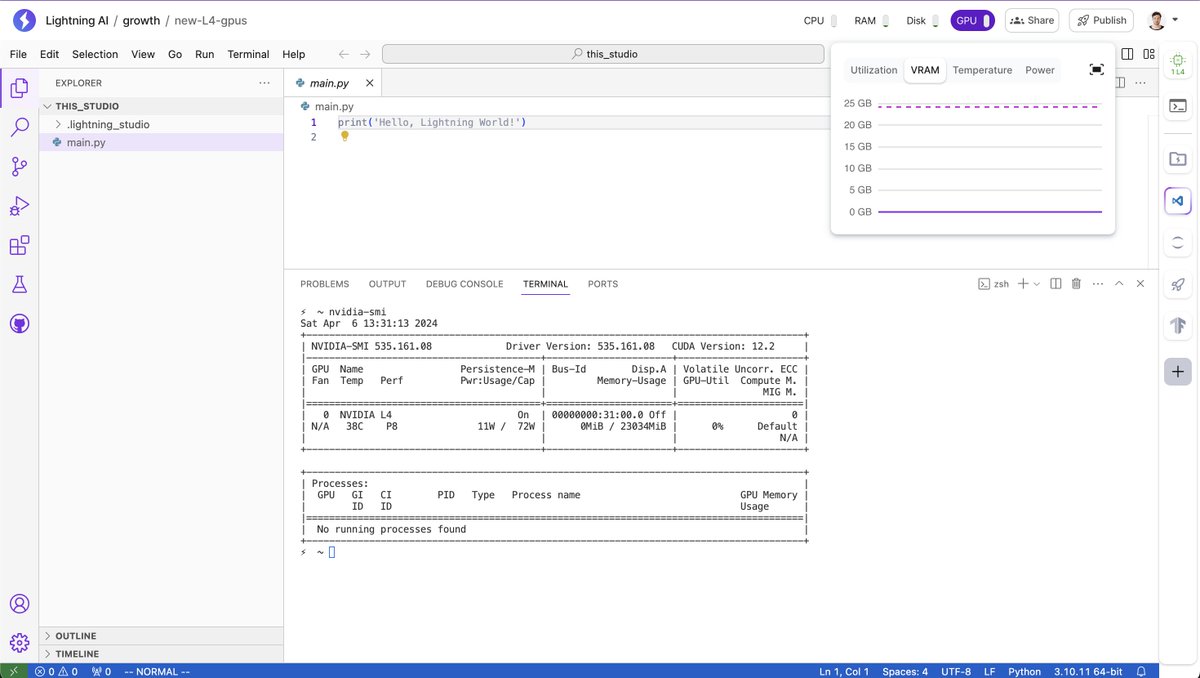
Task: Collapse the THIS_STUDIO folder section
Action: (159, 106)
